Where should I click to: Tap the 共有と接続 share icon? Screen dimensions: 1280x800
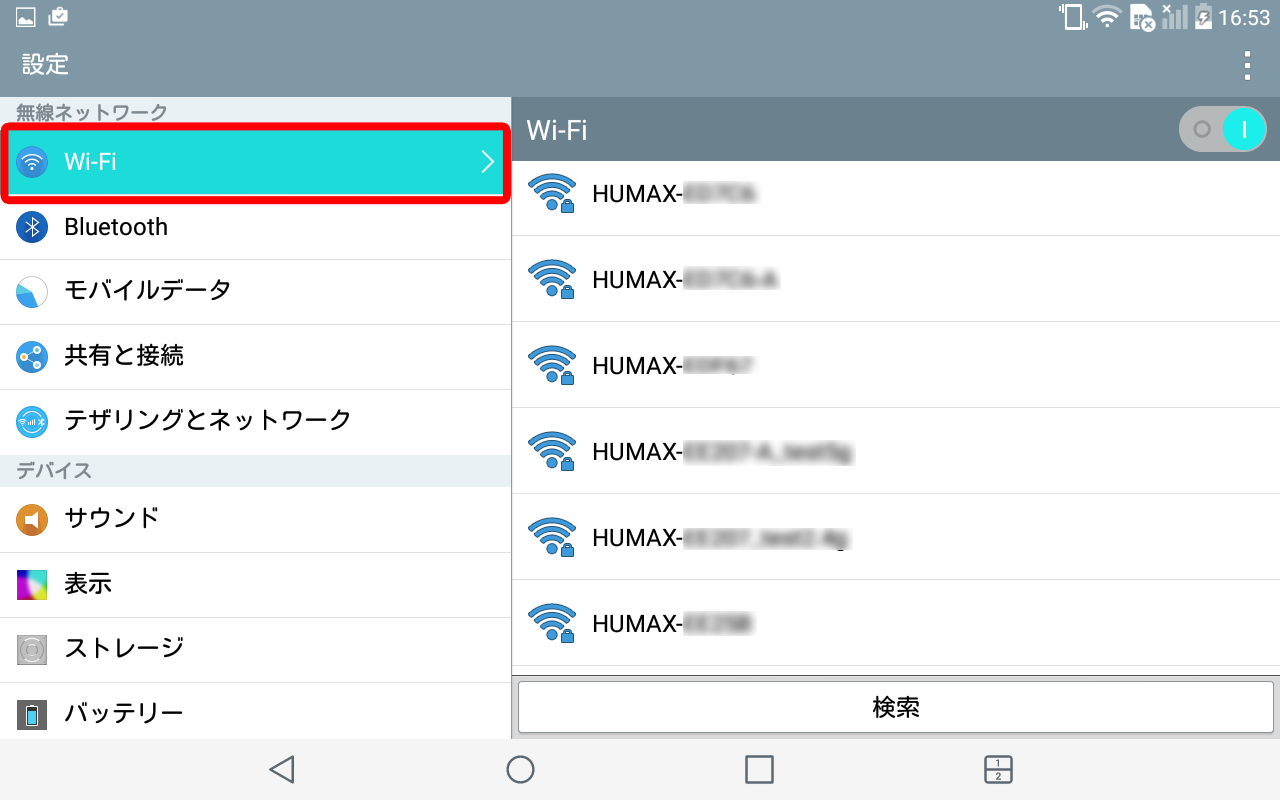click(x=32, y=356)
